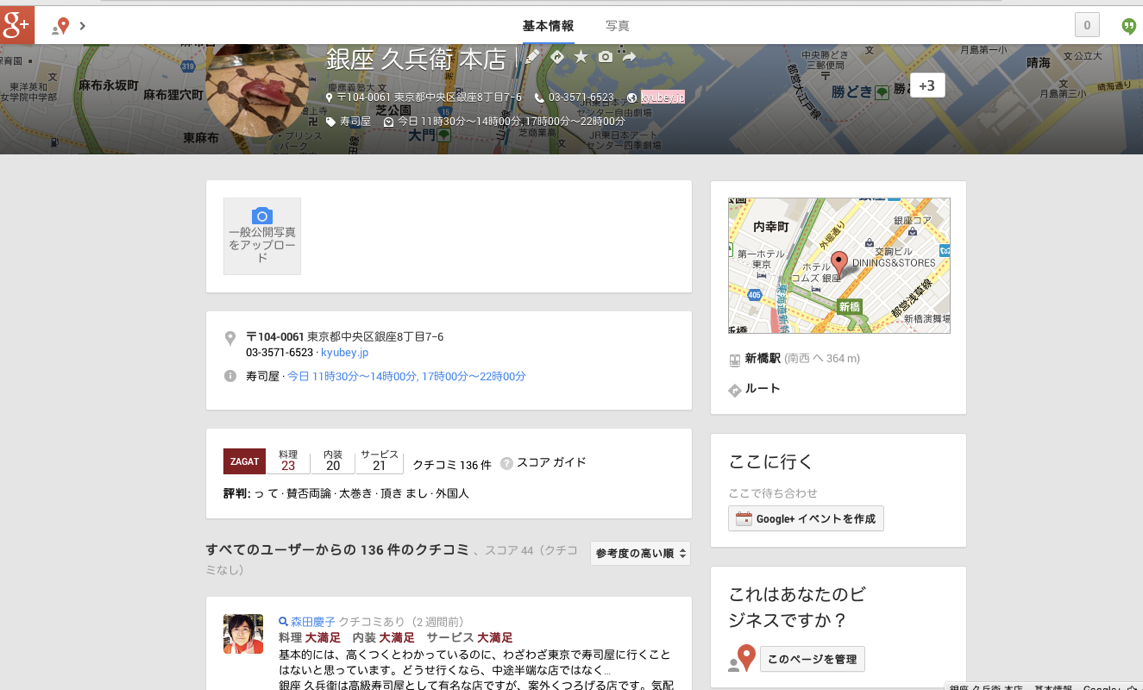
Task: Click the train station icon by 新橋駅
Action: [735, 359]
